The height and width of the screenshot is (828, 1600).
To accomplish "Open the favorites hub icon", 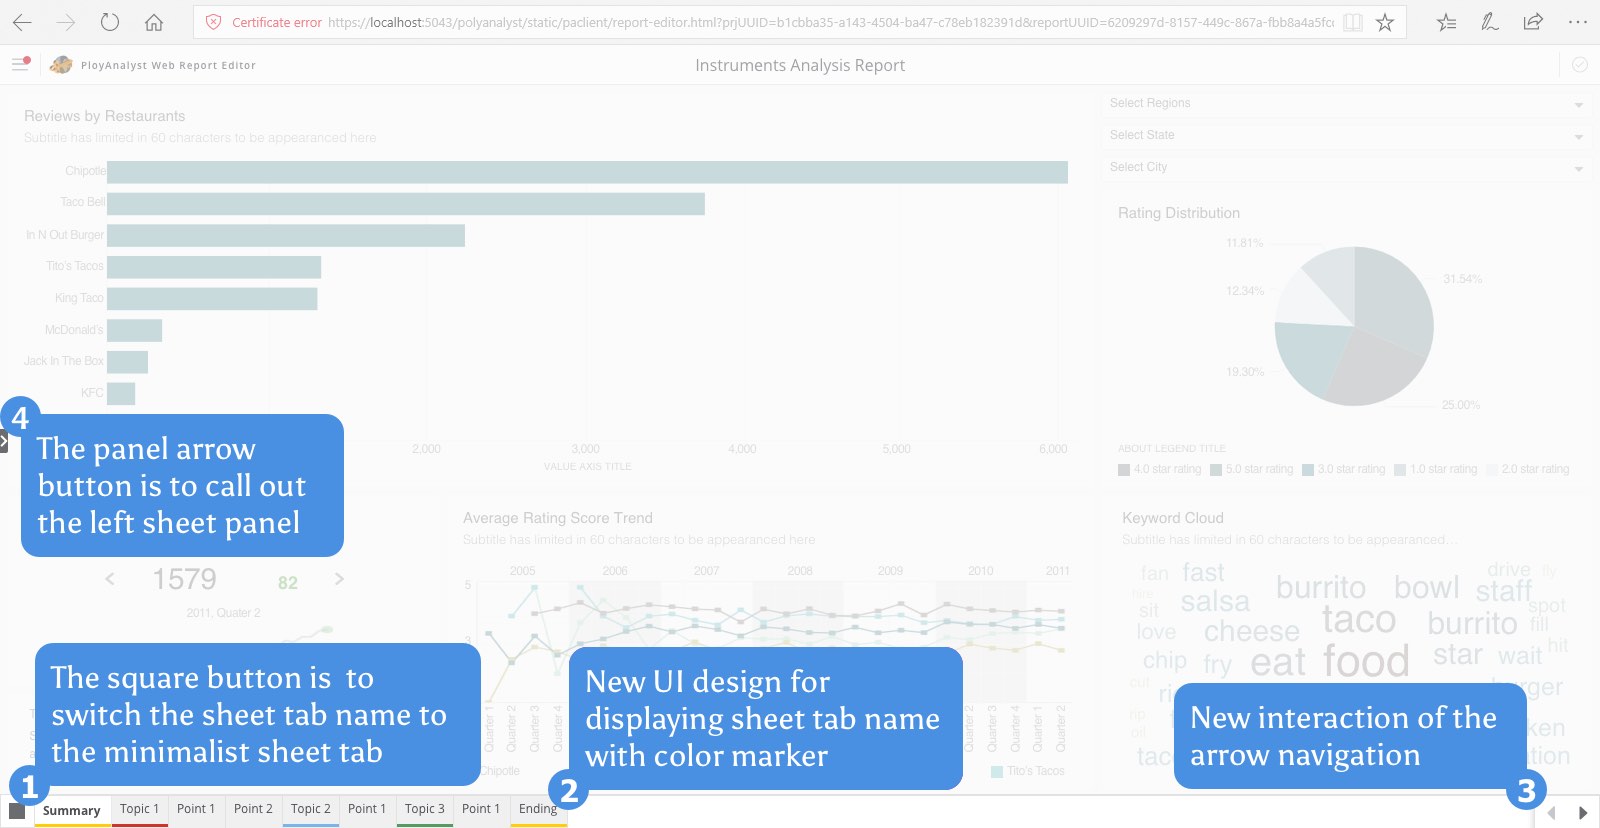I will tap(1446, 22).
